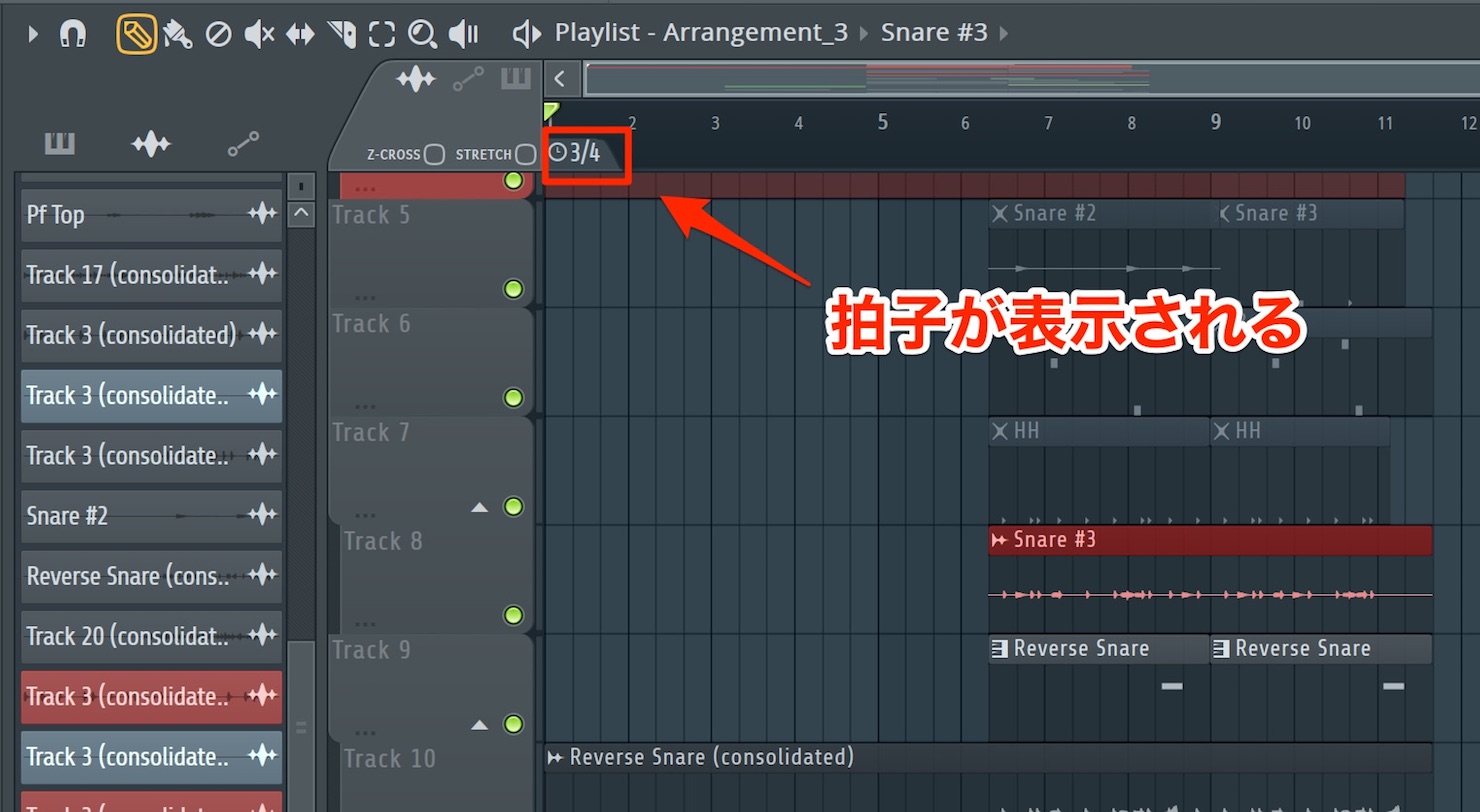Expand Track 7 group triangle
The image size is (1480, 812).
point(480,508)
